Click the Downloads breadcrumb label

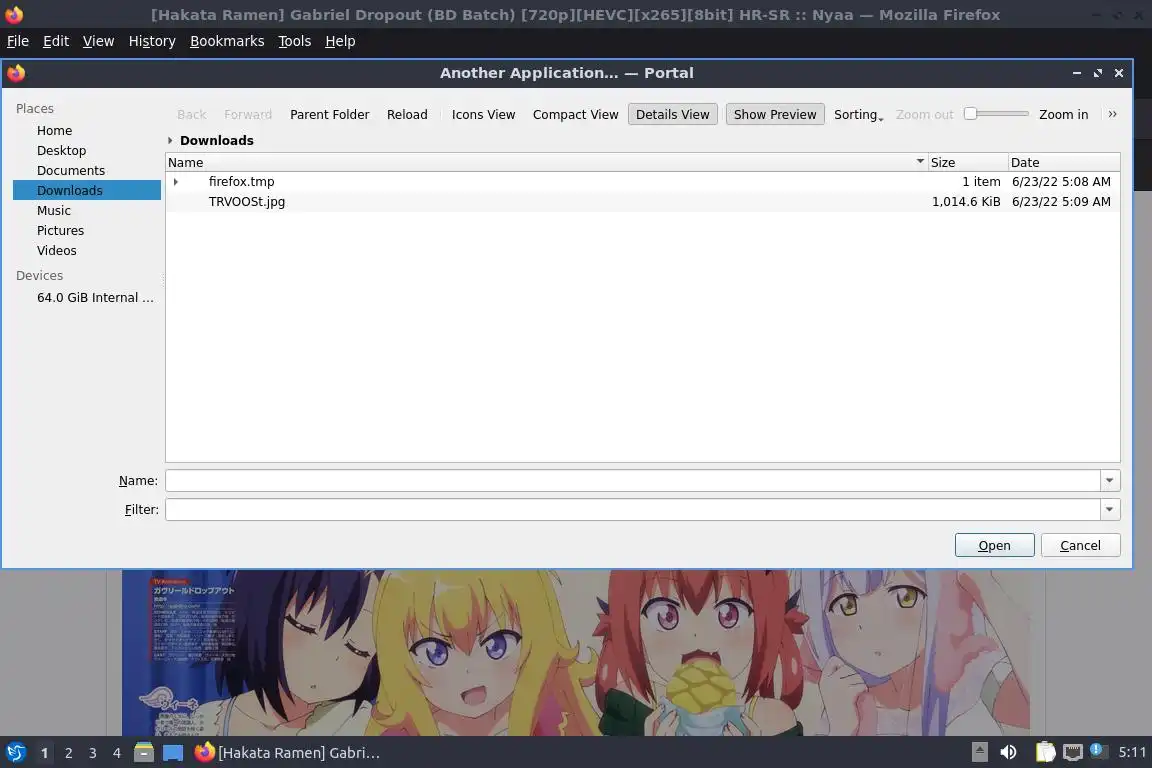point(217,140)
